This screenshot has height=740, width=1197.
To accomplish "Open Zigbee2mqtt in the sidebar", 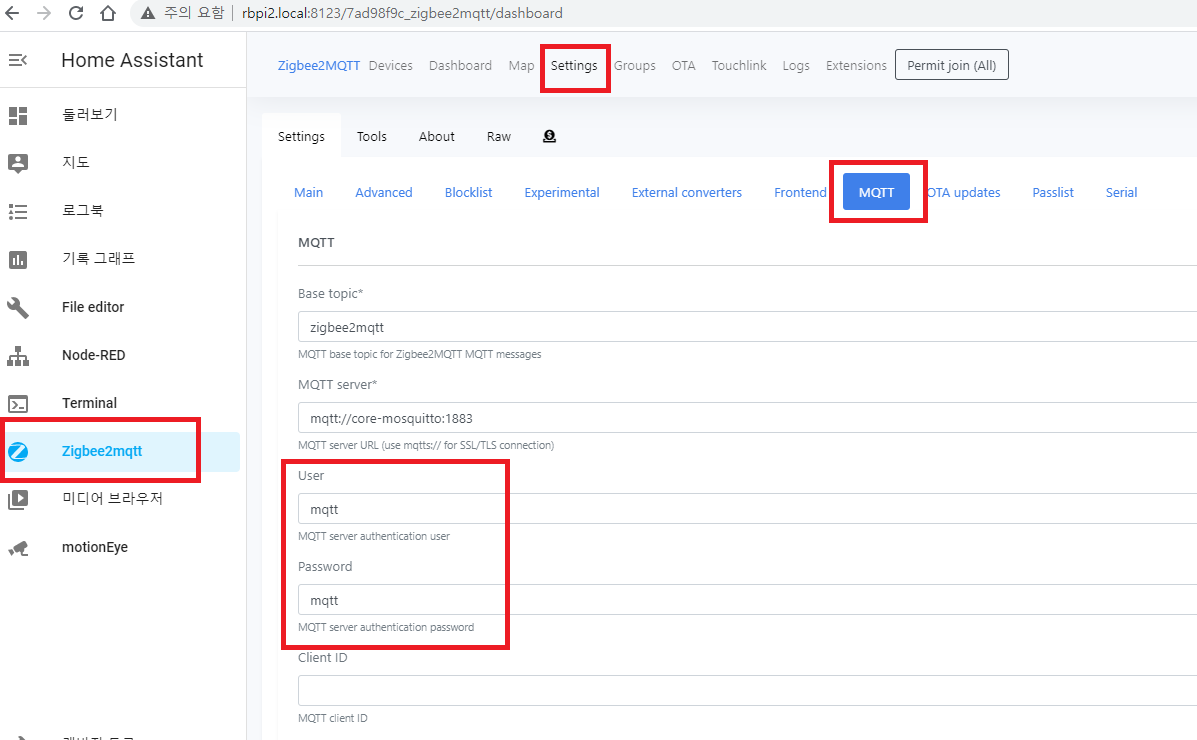I will point(122,451).
